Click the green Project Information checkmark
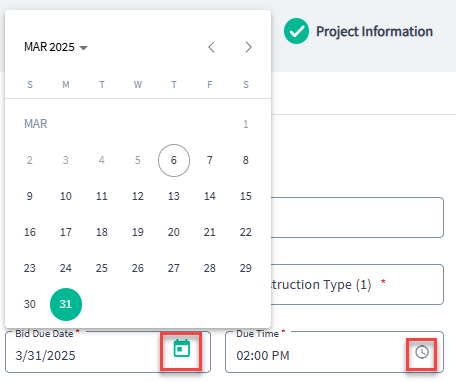456x383 pixels. (x=296, y=31)
